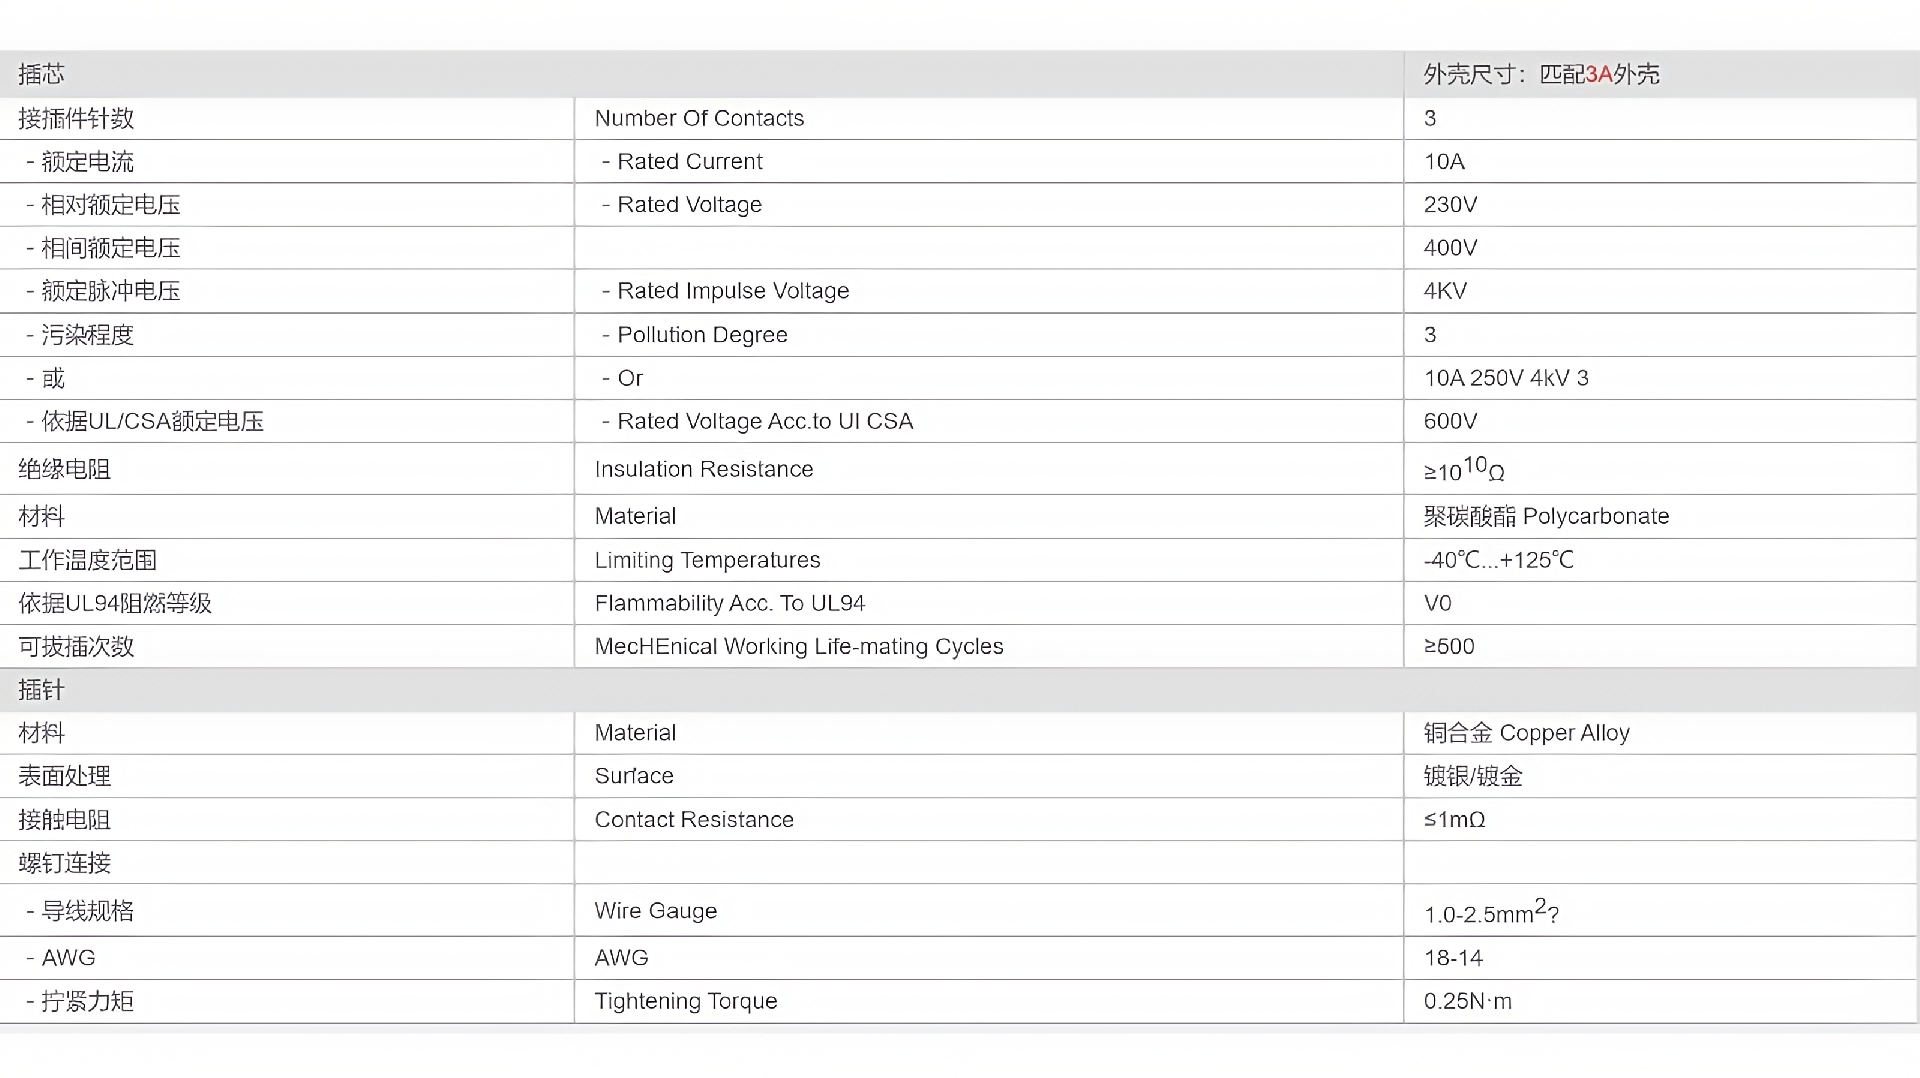Screen dimensions: 1920x1078
Task: Select the 相对额定电压 label
Action: point(110,205)
